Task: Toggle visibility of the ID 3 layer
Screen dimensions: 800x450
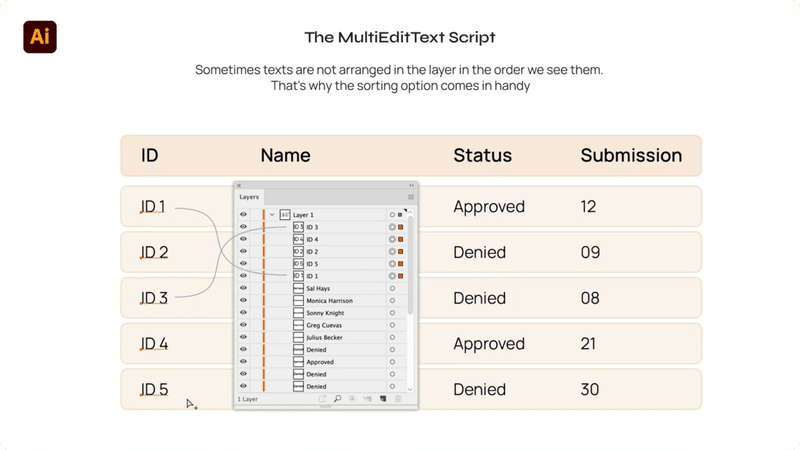Action: pos(243,227)
